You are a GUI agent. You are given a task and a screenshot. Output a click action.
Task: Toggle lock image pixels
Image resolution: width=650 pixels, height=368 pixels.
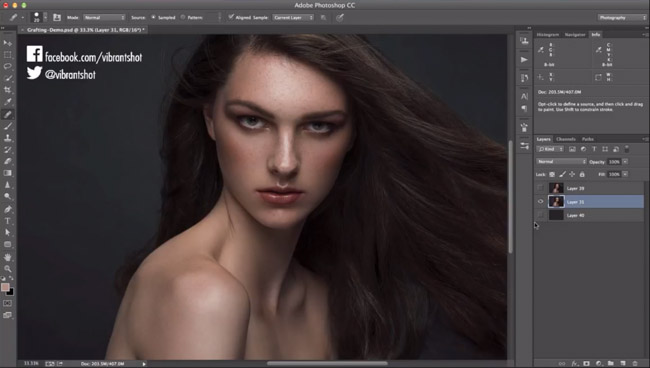click(x=562, y=174)
